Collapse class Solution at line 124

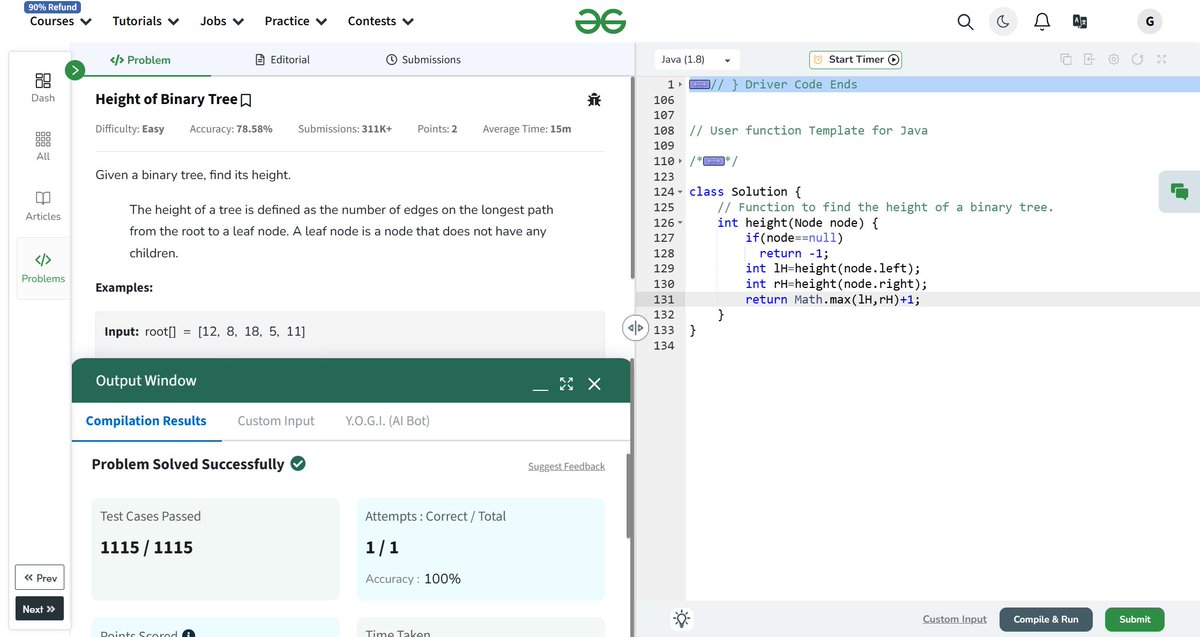coord(681,192)
